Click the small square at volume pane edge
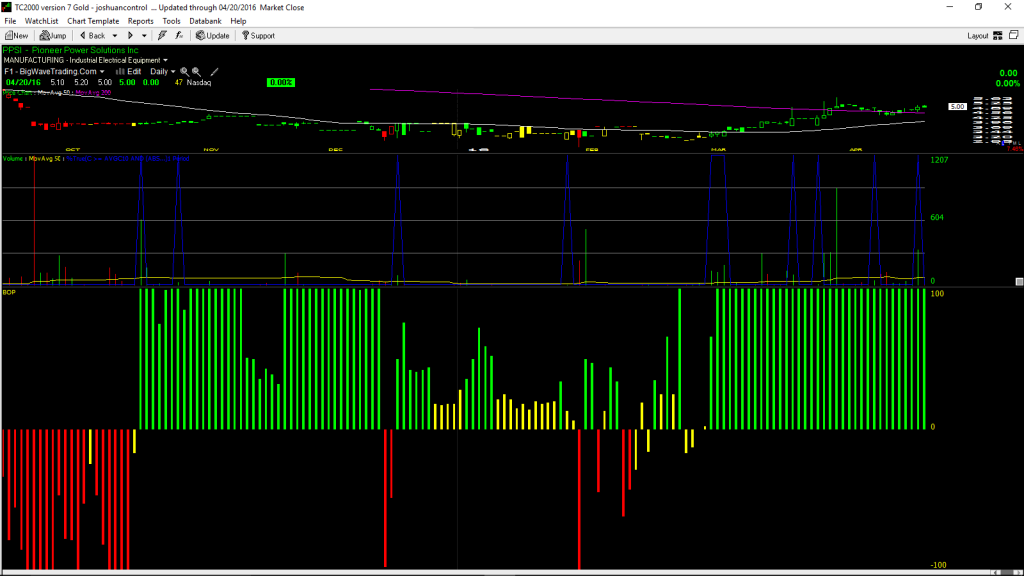The width and height of the screenshot is (1024, 576). [1019, 281]
